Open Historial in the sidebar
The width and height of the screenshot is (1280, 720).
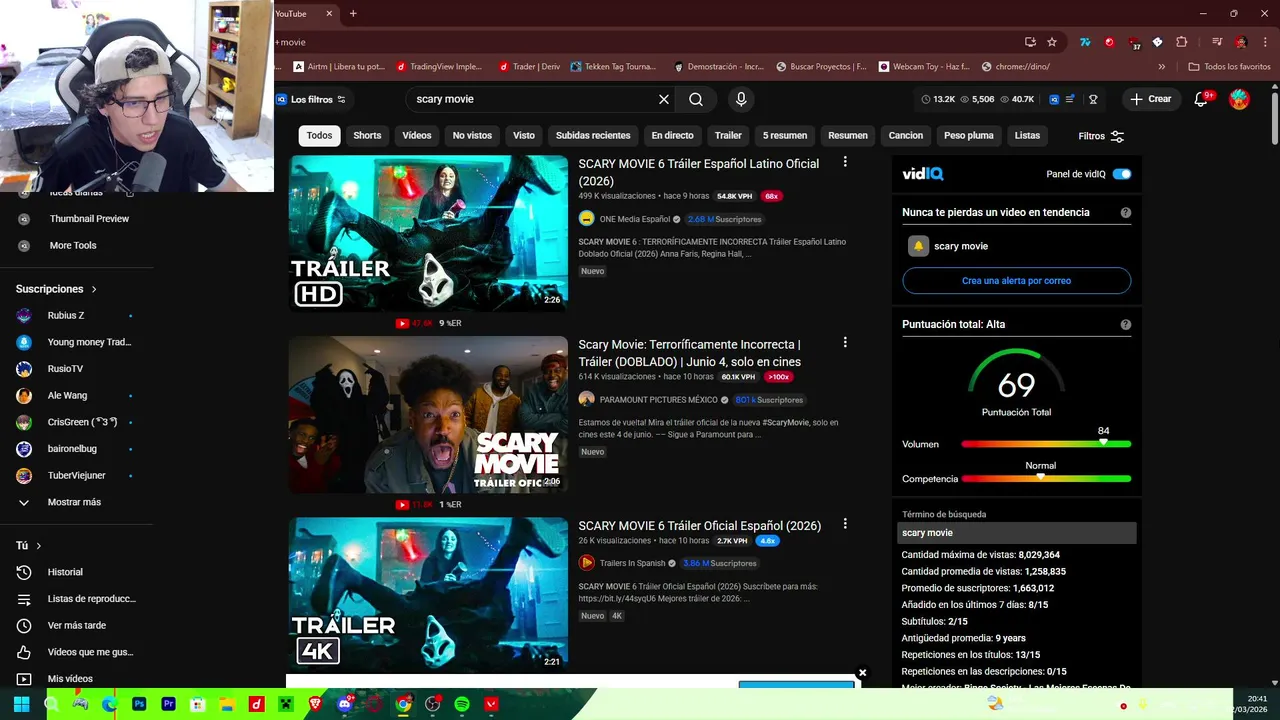click(x=64, y=572)
